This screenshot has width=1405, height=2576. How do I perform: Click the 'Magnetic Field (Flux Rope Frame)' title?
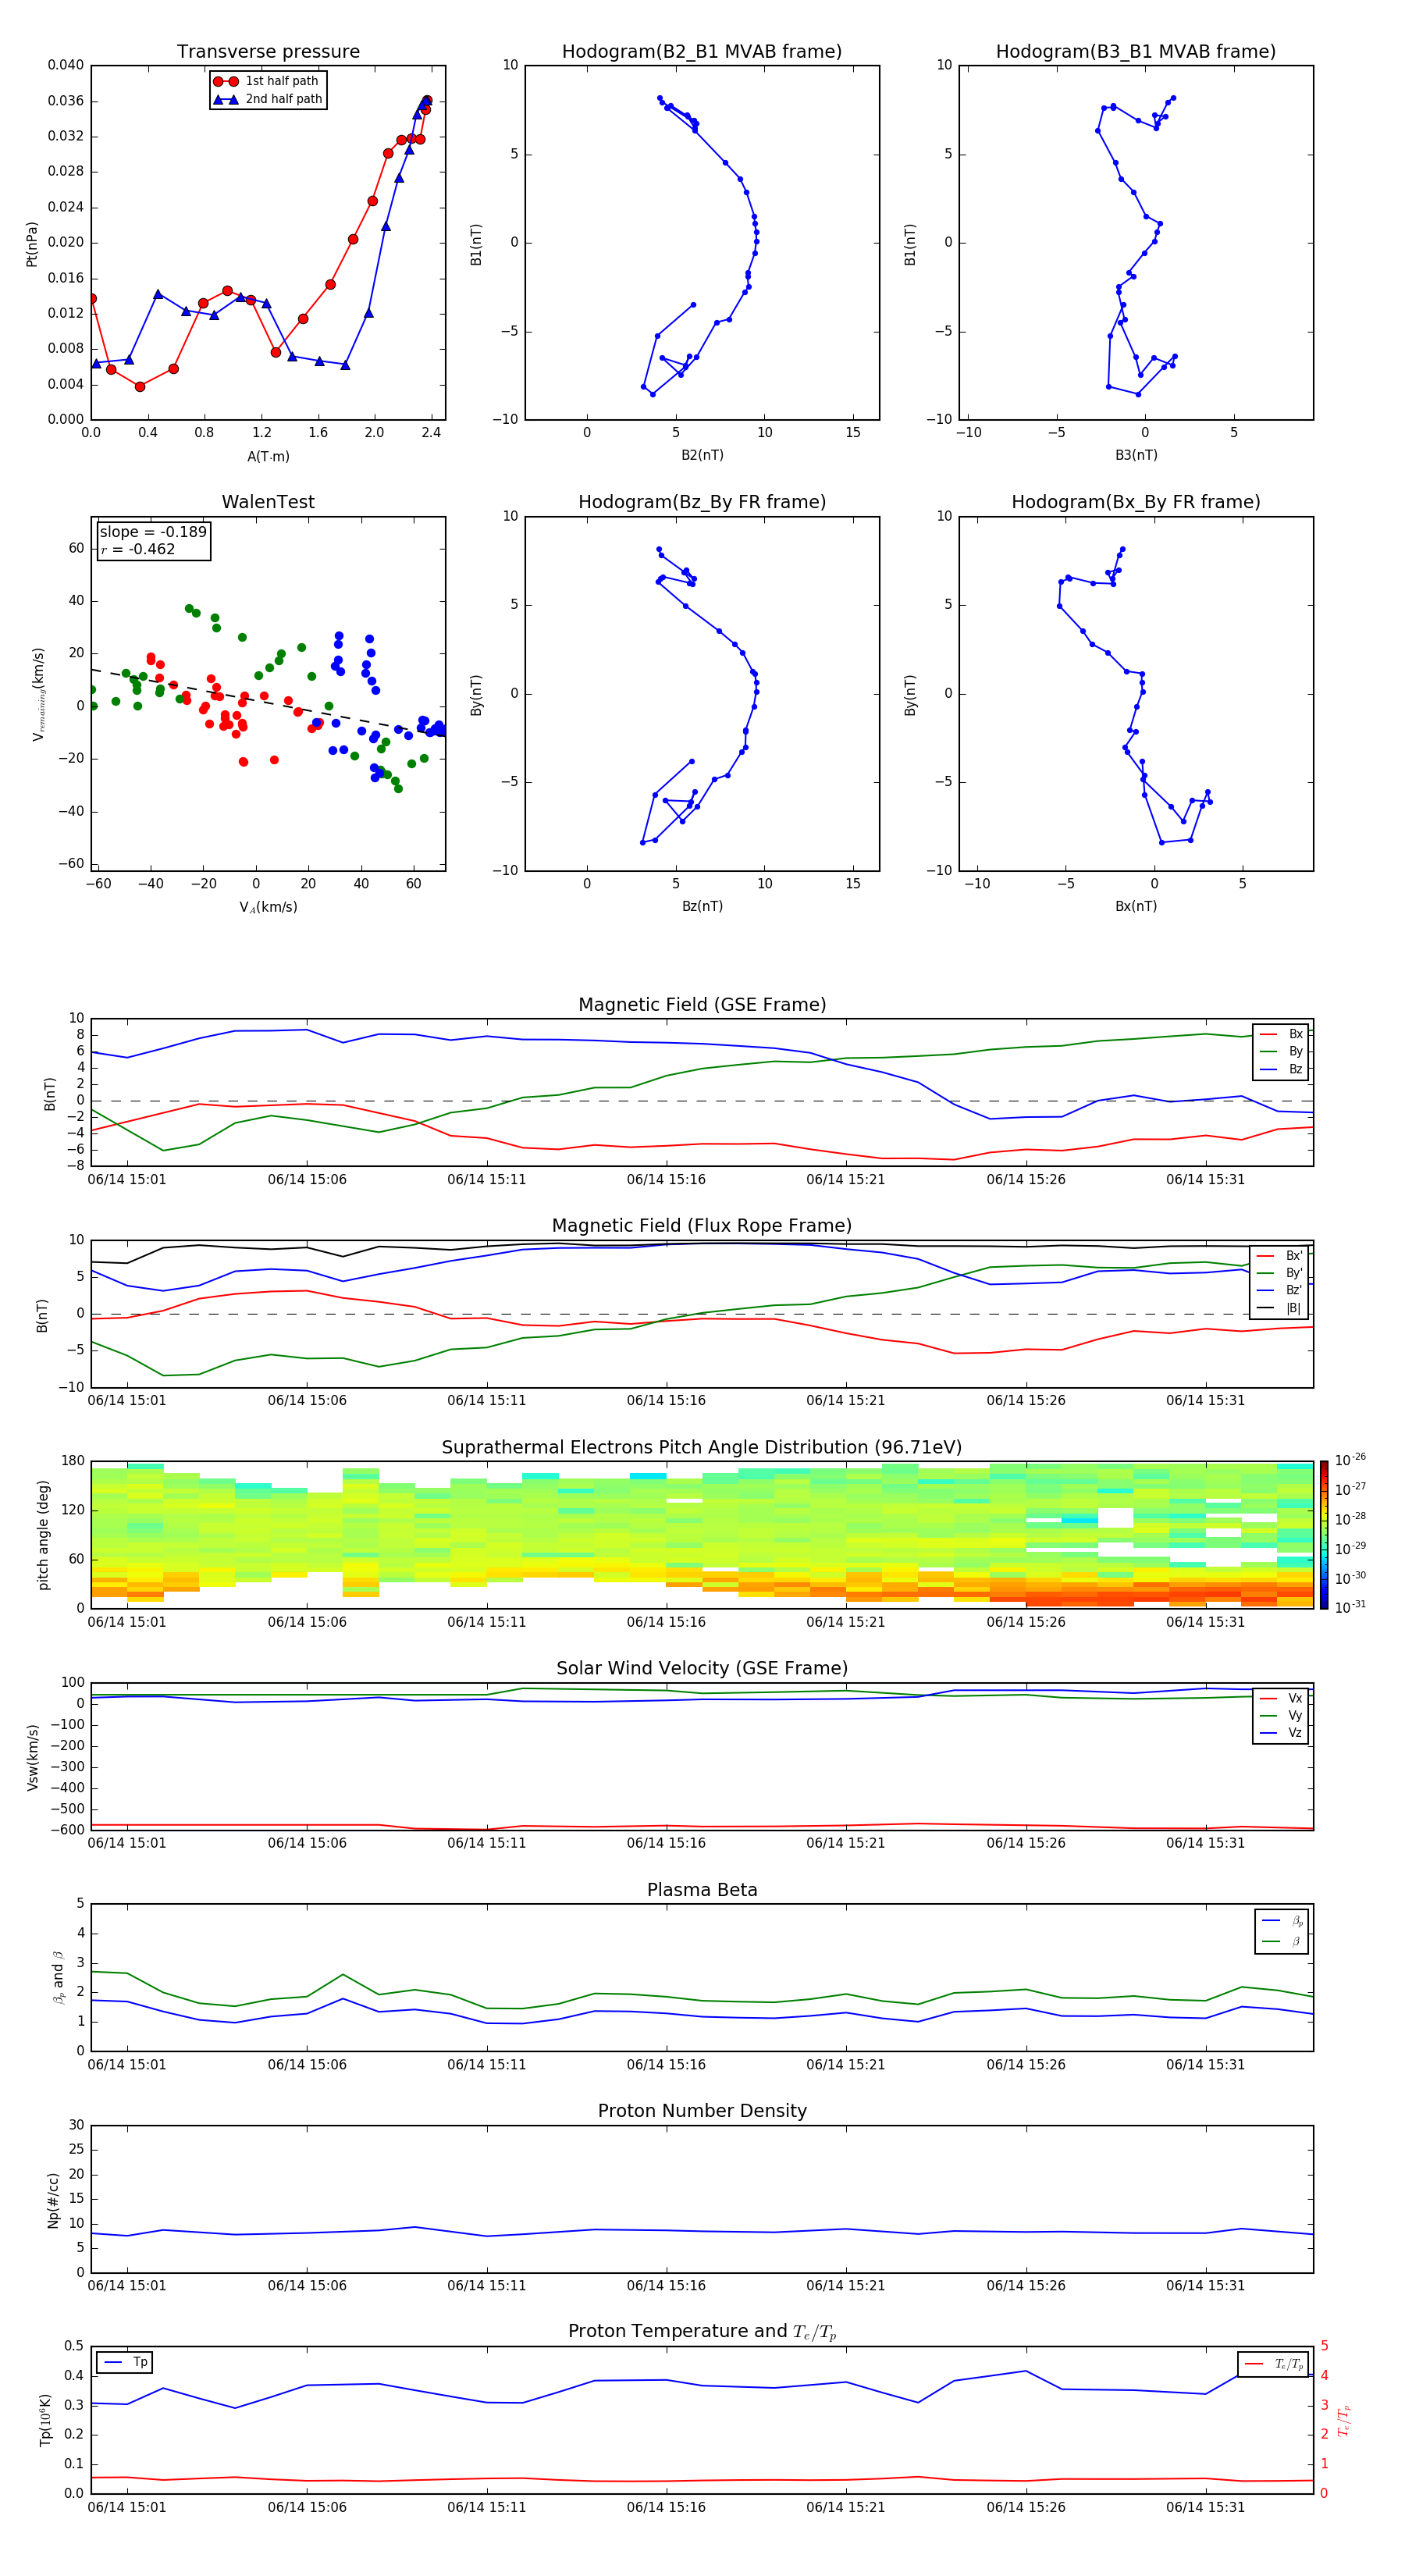[702, 1226]
